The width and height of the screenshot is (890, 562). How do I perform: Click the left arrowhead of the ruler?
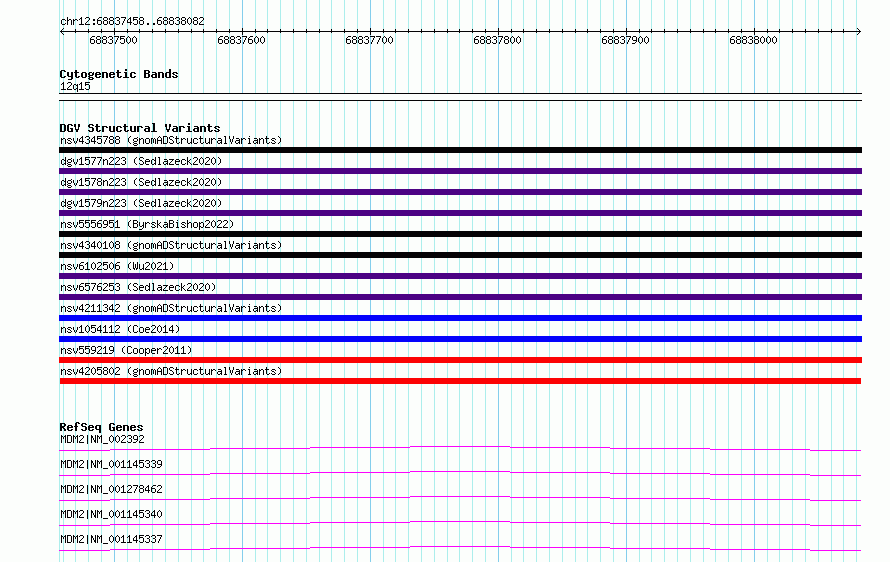click(x=62, y=32)
